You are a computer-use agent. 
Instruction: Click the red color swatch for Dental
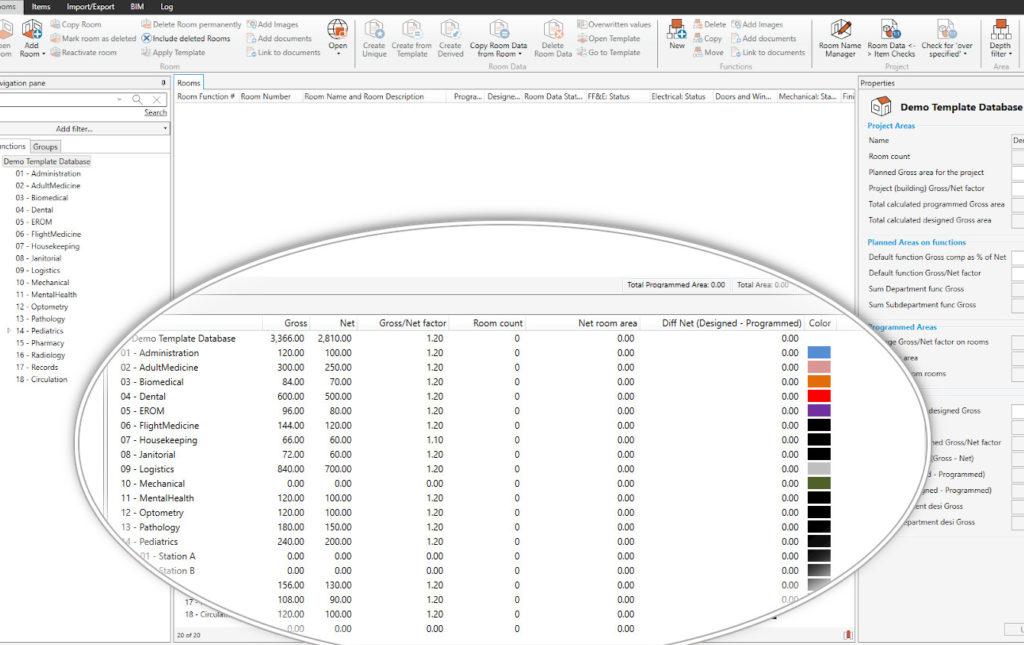(818, 395)
